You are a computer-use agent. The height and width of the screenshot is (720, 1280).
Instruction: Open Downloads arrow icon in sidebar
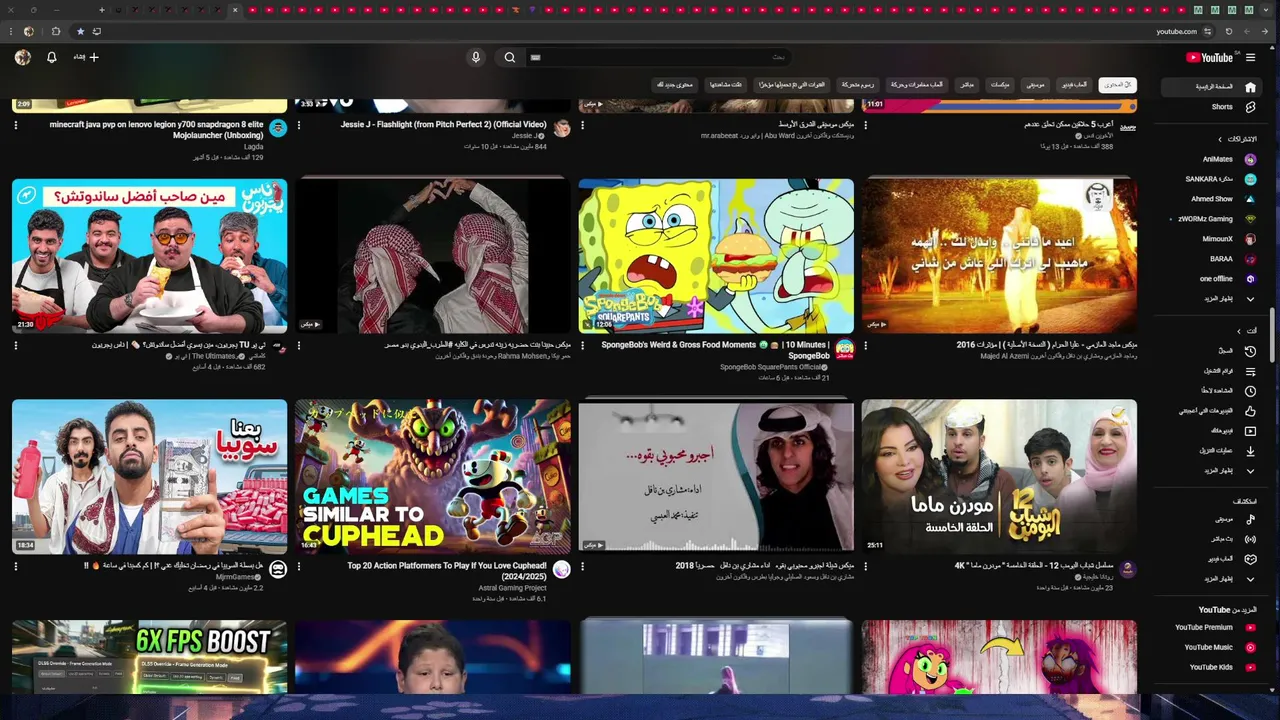[x=1250, y=451]
